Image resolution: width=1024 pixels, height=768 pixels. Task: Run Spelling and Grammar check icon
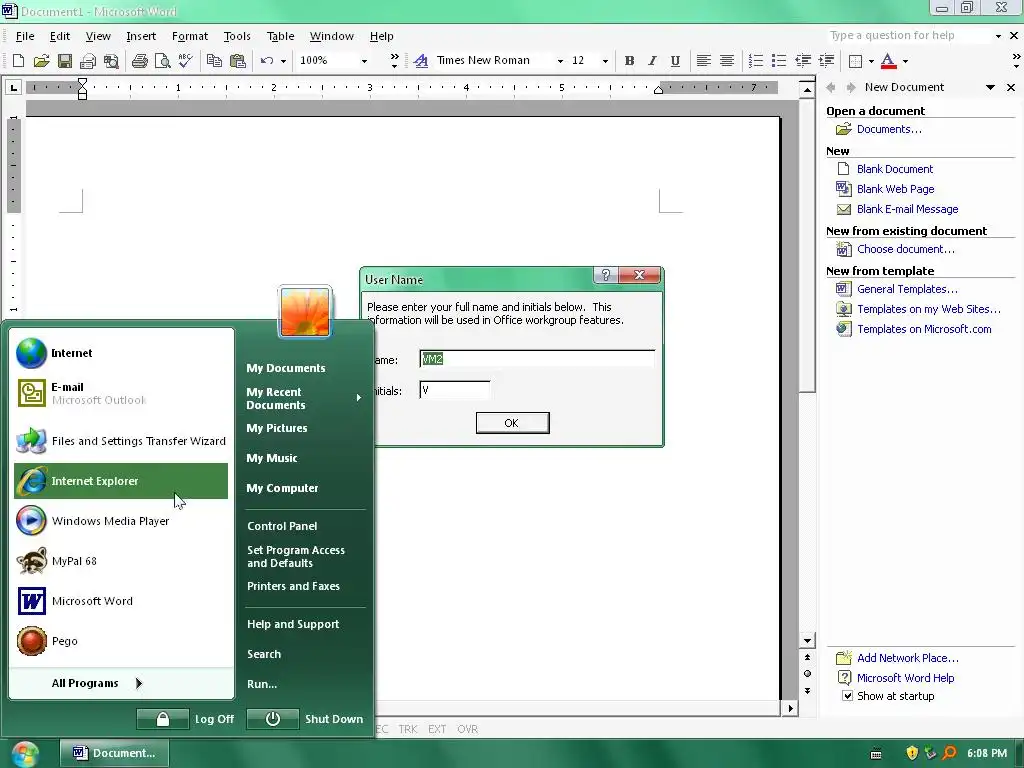point(185,61)
